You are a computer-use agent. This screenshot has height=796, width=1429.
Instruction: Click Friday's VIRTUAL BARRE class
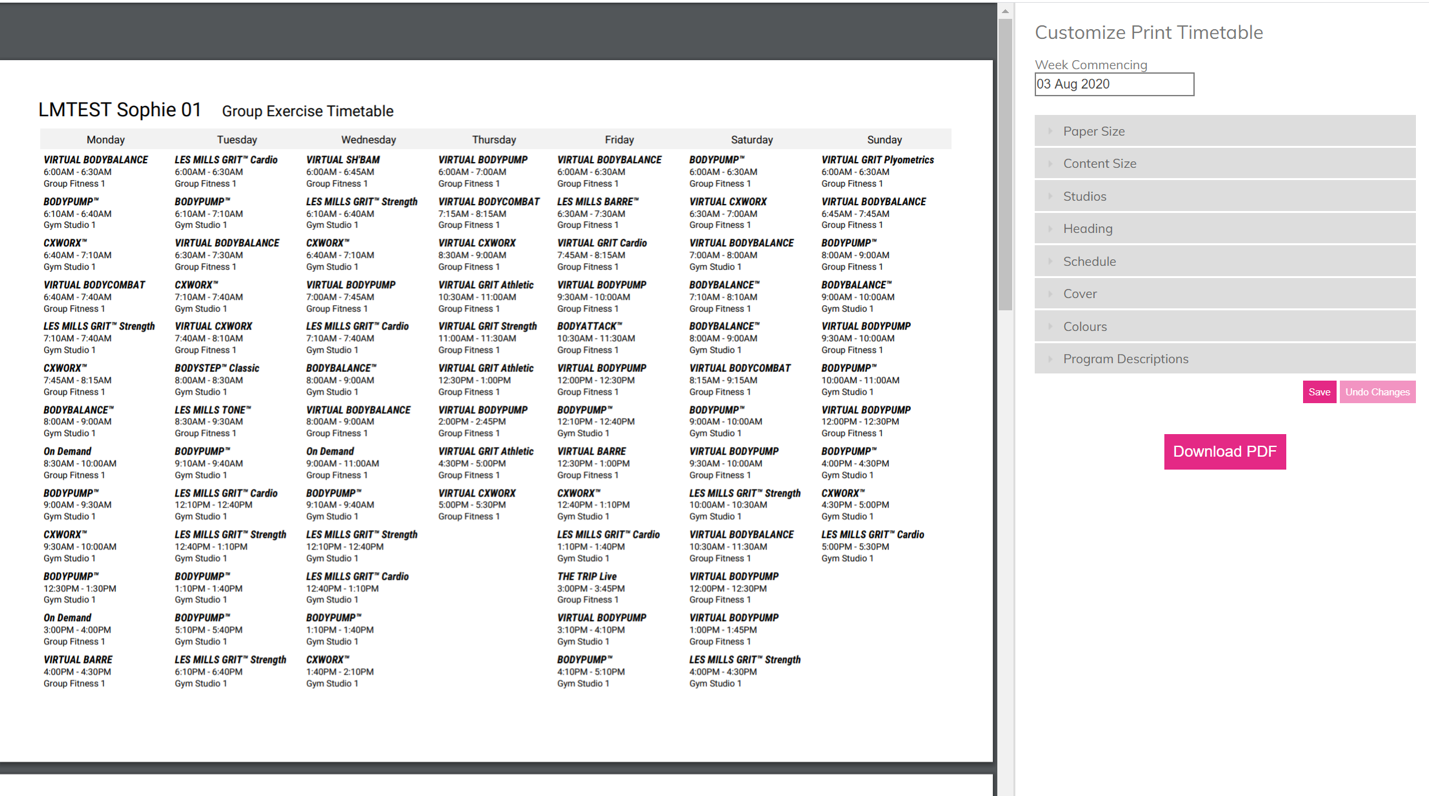tap(593, 463)
